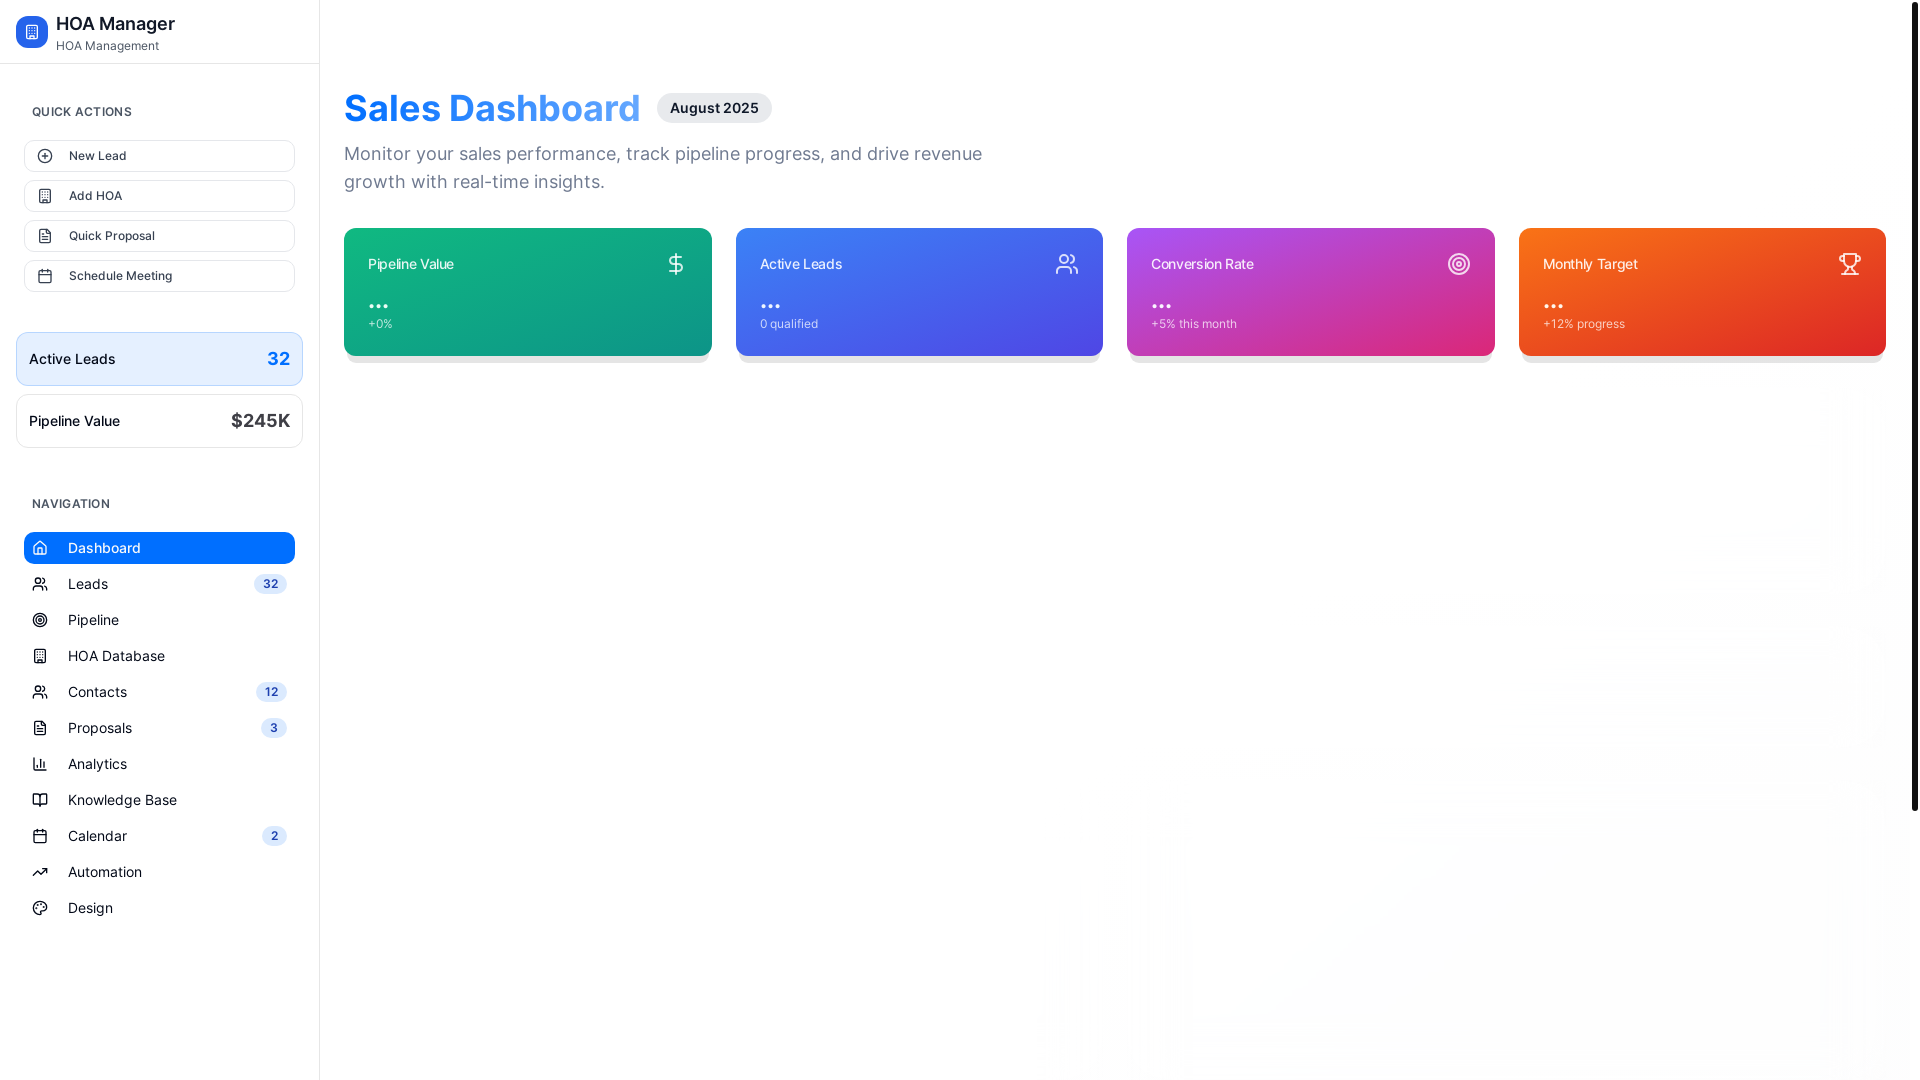Click the home icon next to Dashboard

pyautogui.click(x=40, y=548)
